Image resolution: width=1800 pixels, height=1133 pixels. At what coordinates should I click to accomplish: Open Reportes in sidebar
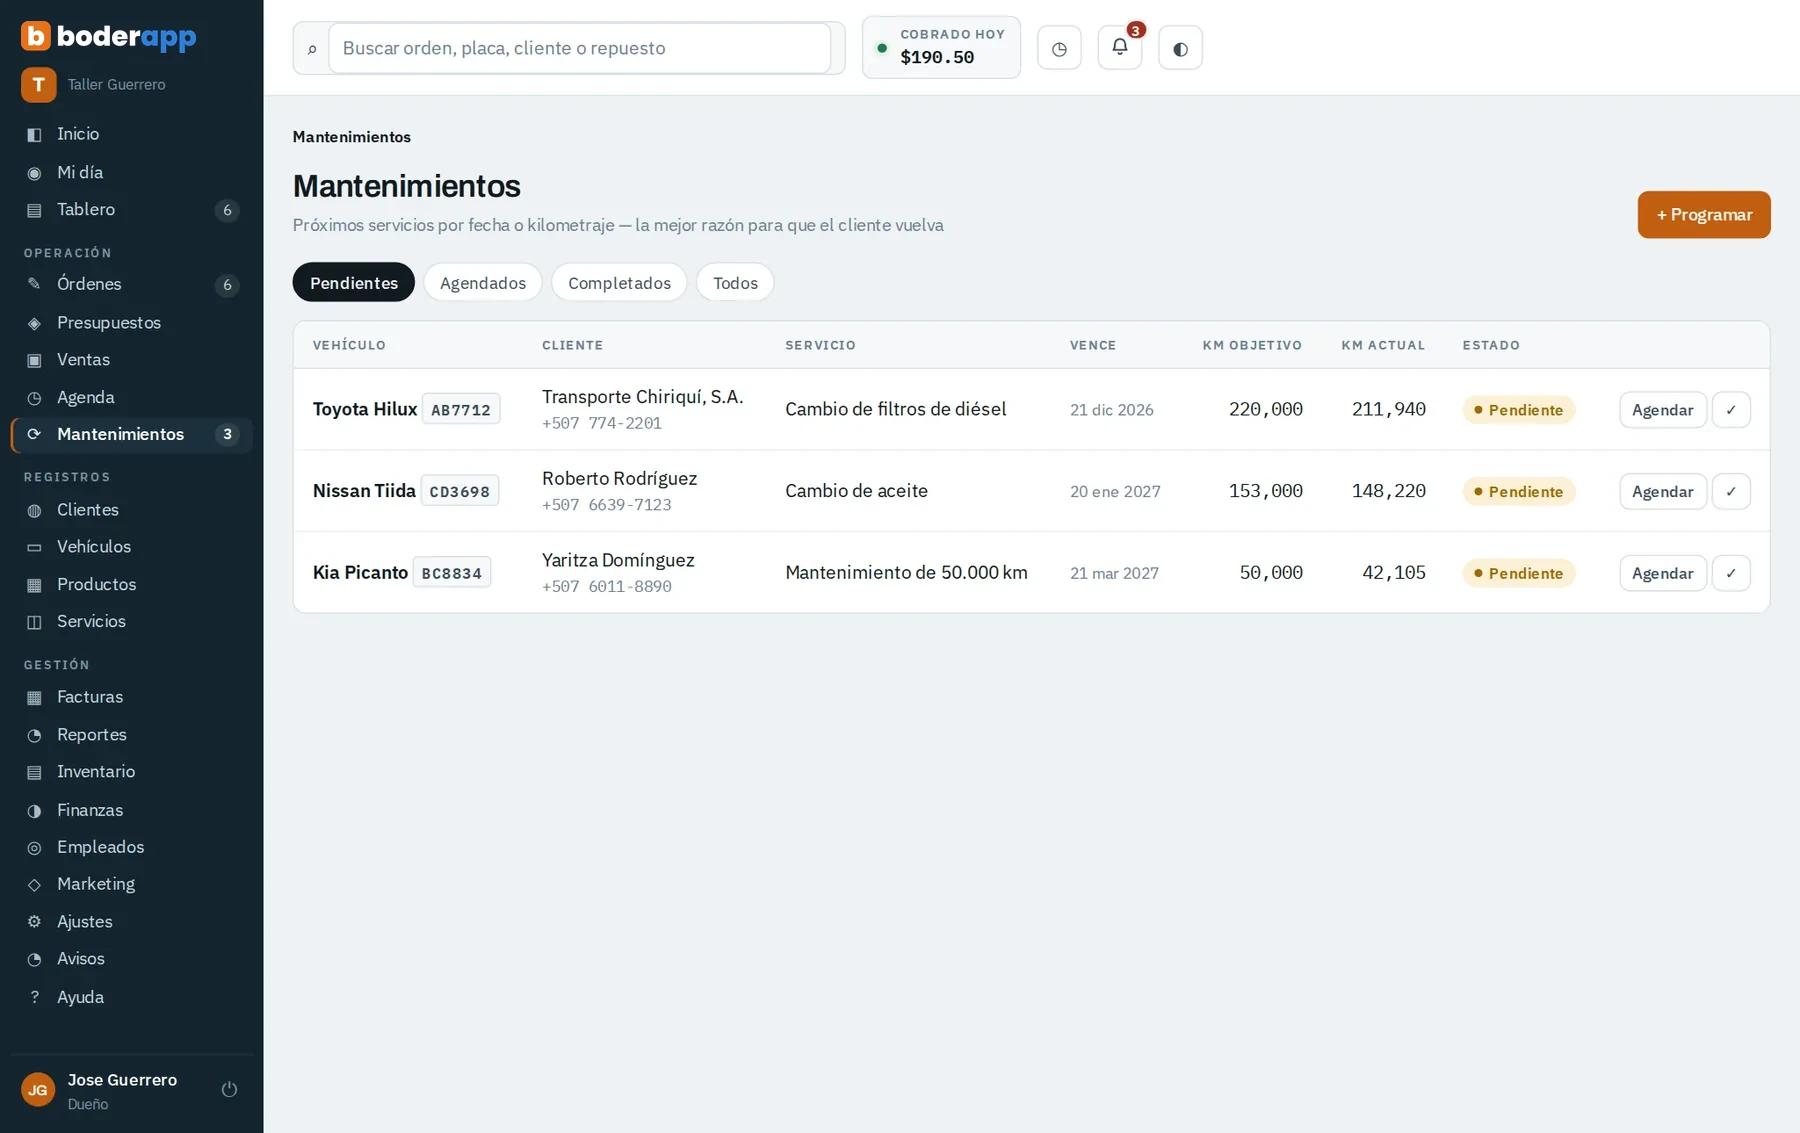click(131, 735)
